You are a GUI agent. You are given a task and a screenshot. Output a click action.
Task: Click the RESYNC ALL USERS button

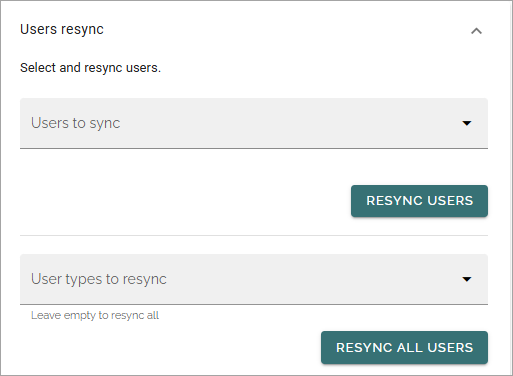pyautogui.click(x=404, y=347)
